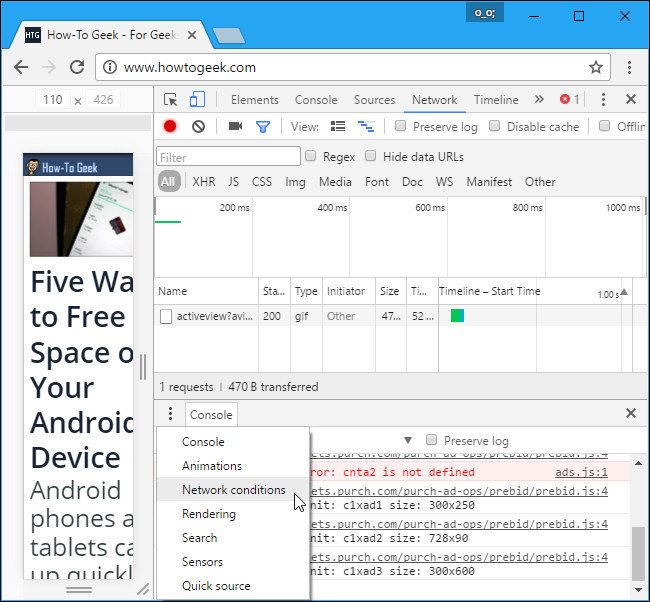Open the console context dropdown arrow
Screen dimensions: 650x602
[x=408, y=440]
